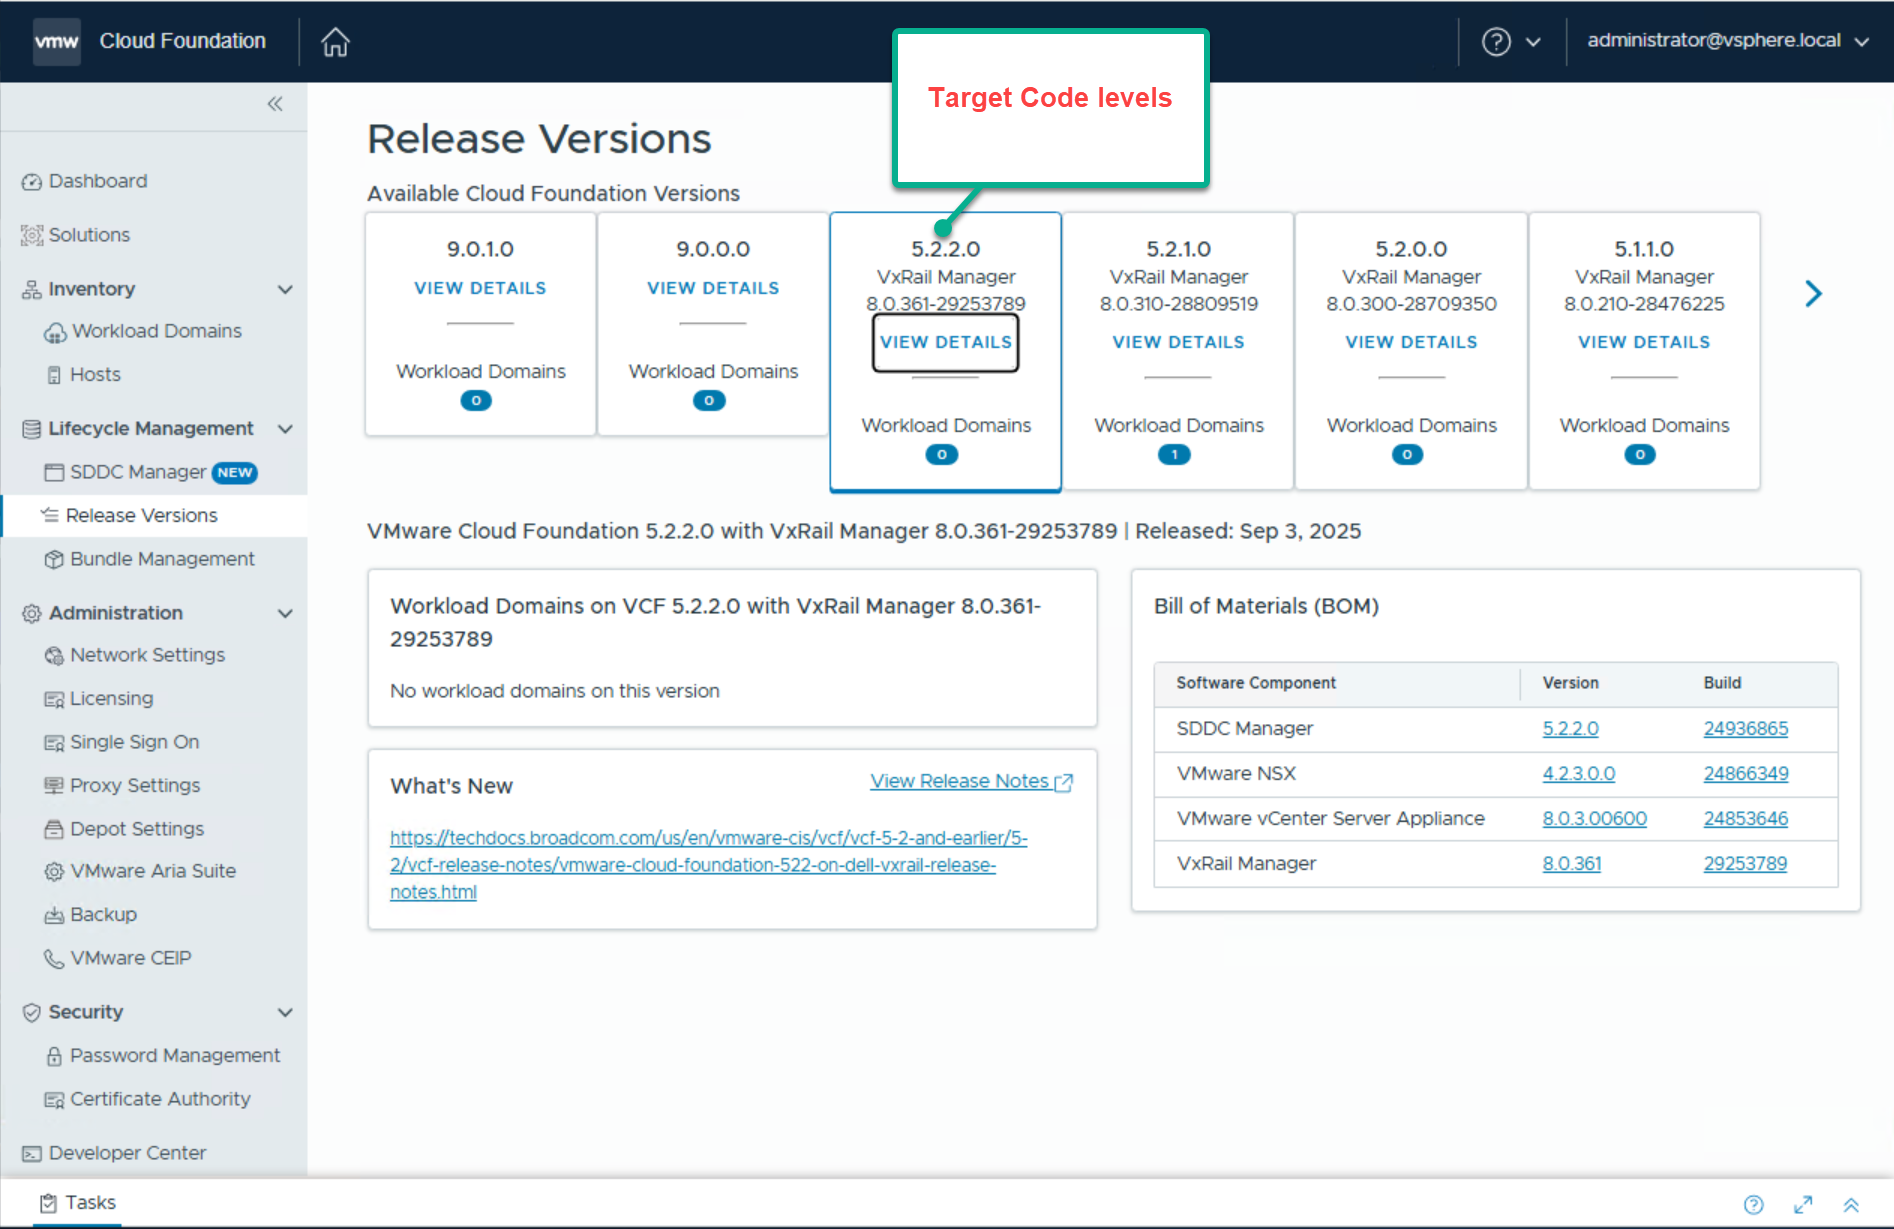
Task: Collapse the Lifecycle Management section
Action: (285, 429)
